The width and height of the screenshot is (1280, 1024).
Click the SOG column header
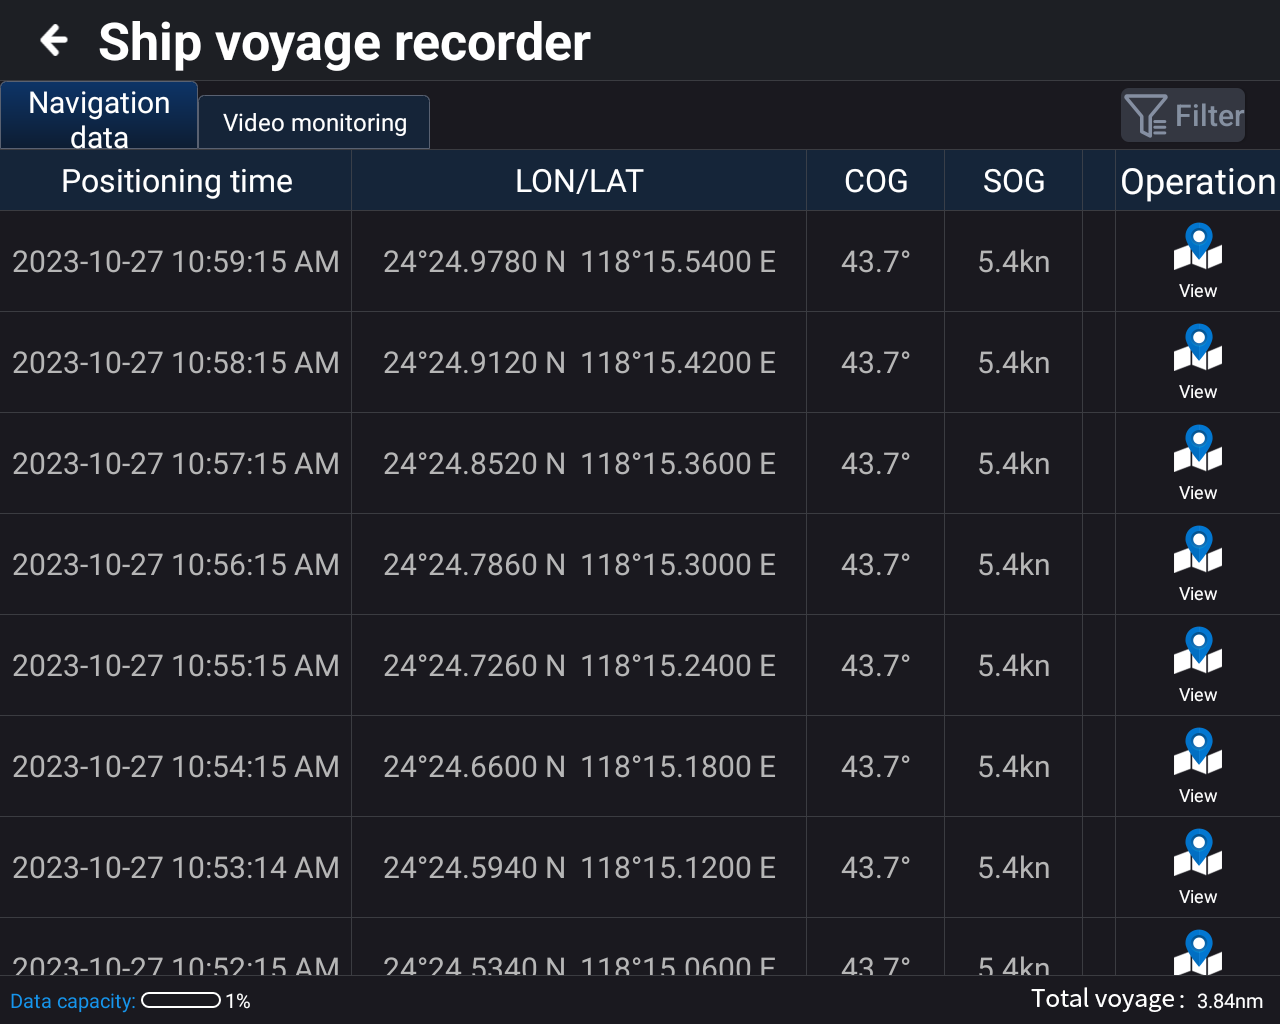(1014, 181)
